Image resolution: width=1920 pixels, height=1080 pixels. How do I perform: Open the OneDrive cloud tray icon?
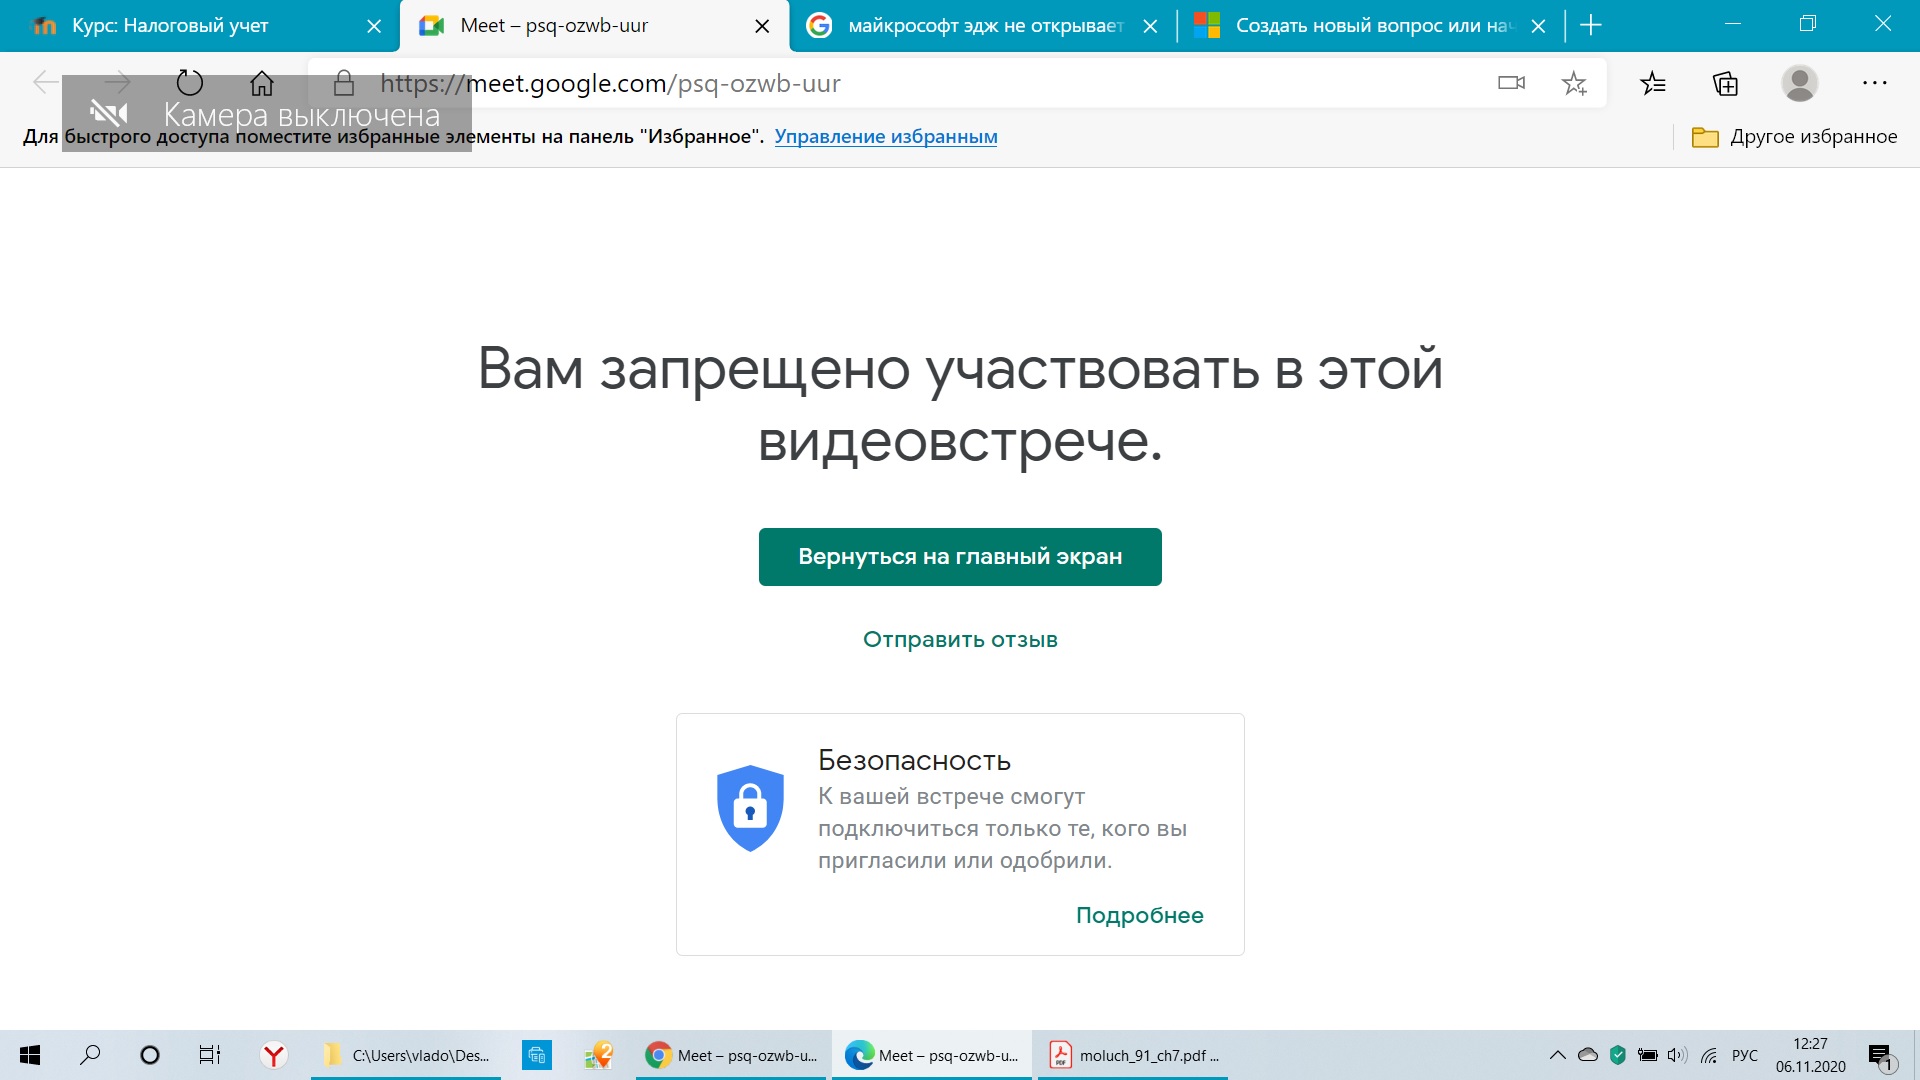[x=1588, y=1055]
